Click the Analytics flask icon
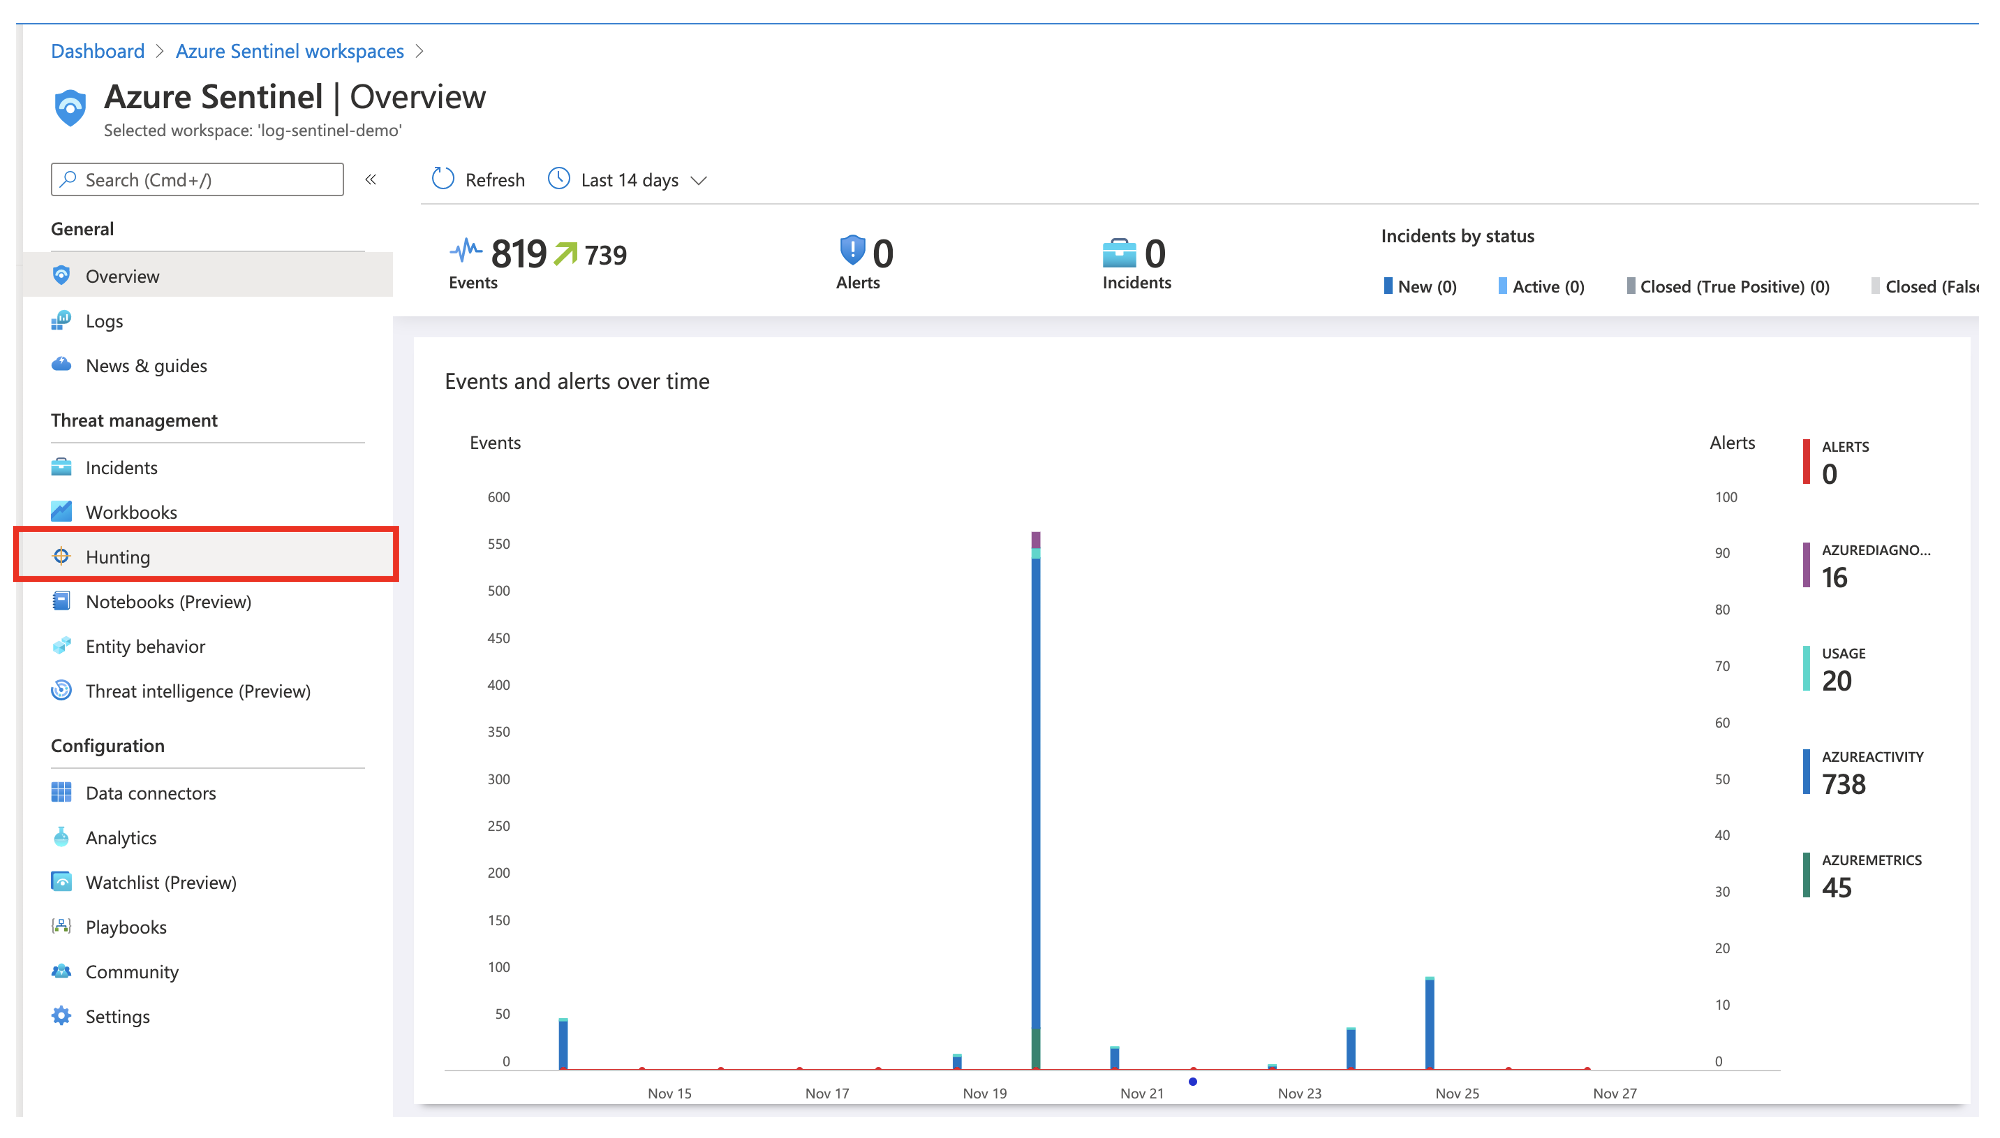Screen dimensions: 2000x1138 point(61,837)
